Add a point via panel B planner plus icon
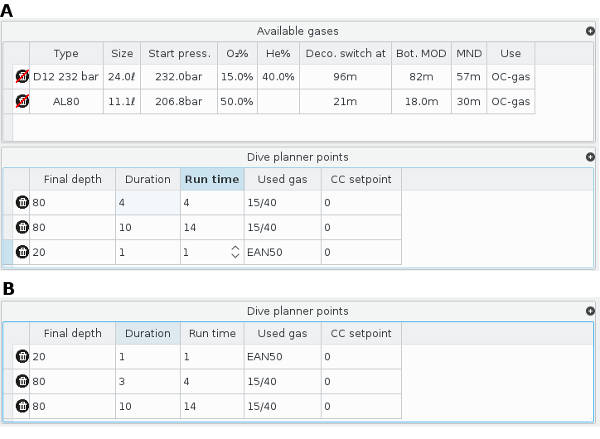The height and width of the screenshot is (439, 600). 590,311
